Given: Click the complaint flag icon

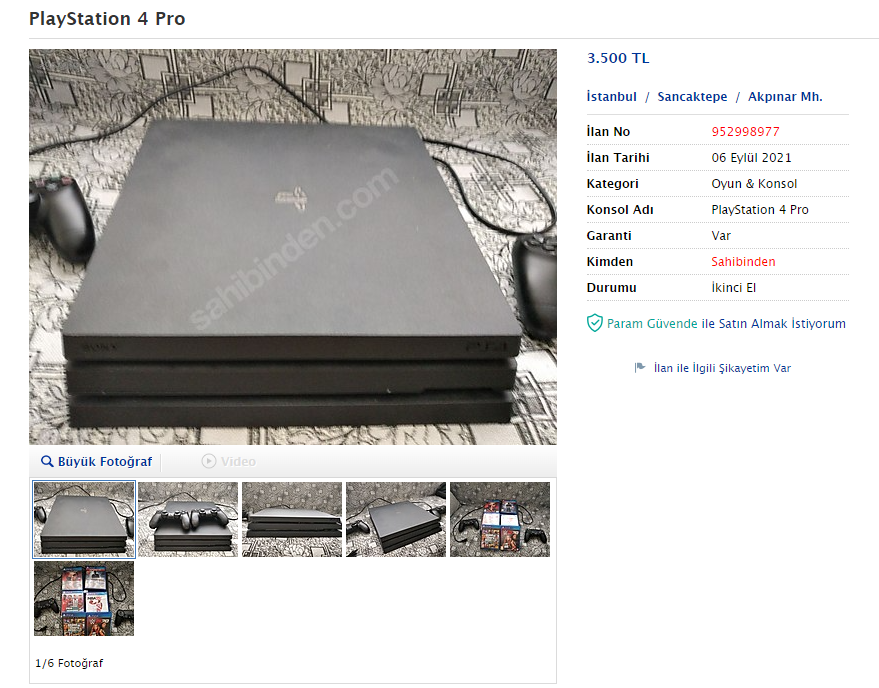Looking at the screenshot, I should click(x=640, y=368).
